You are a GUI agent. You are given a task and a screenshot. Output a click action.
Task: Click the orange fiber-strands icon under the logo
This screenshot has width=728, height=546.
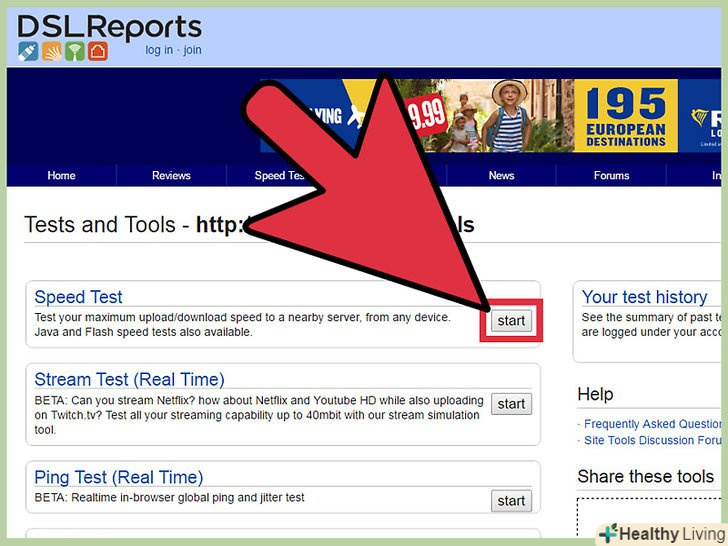(52, 52)
